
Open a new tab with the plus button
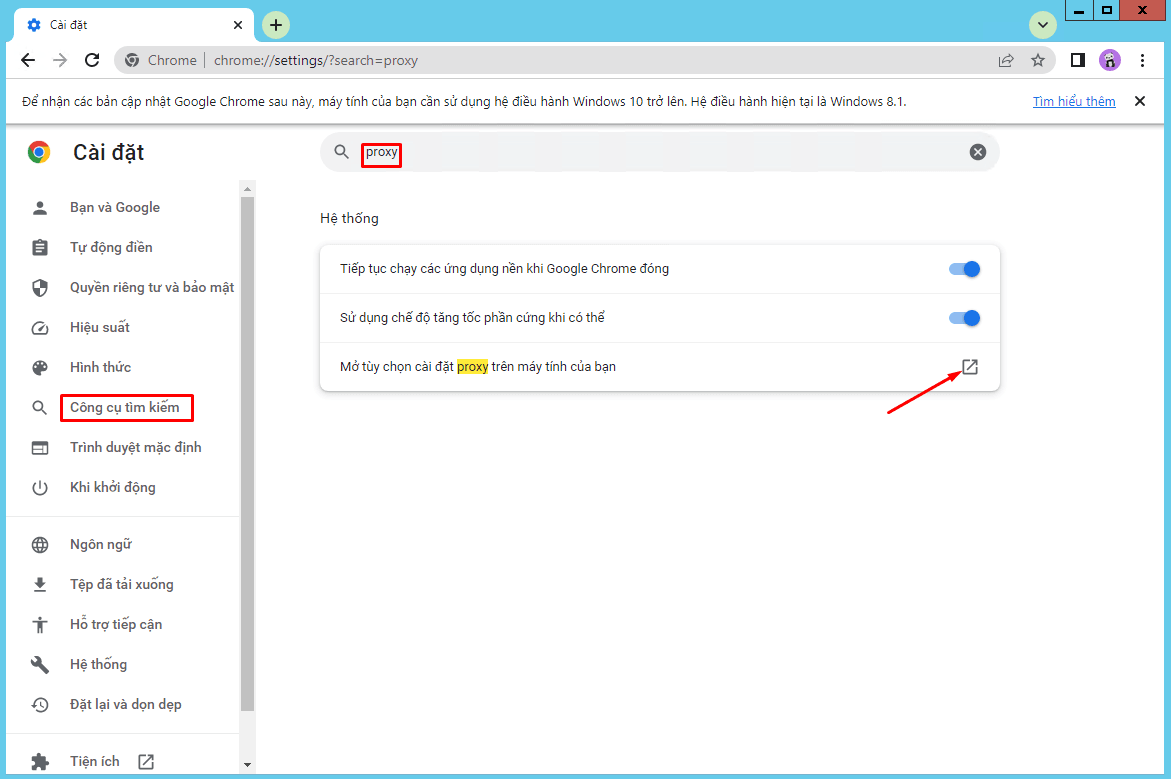tap(276, 25)
